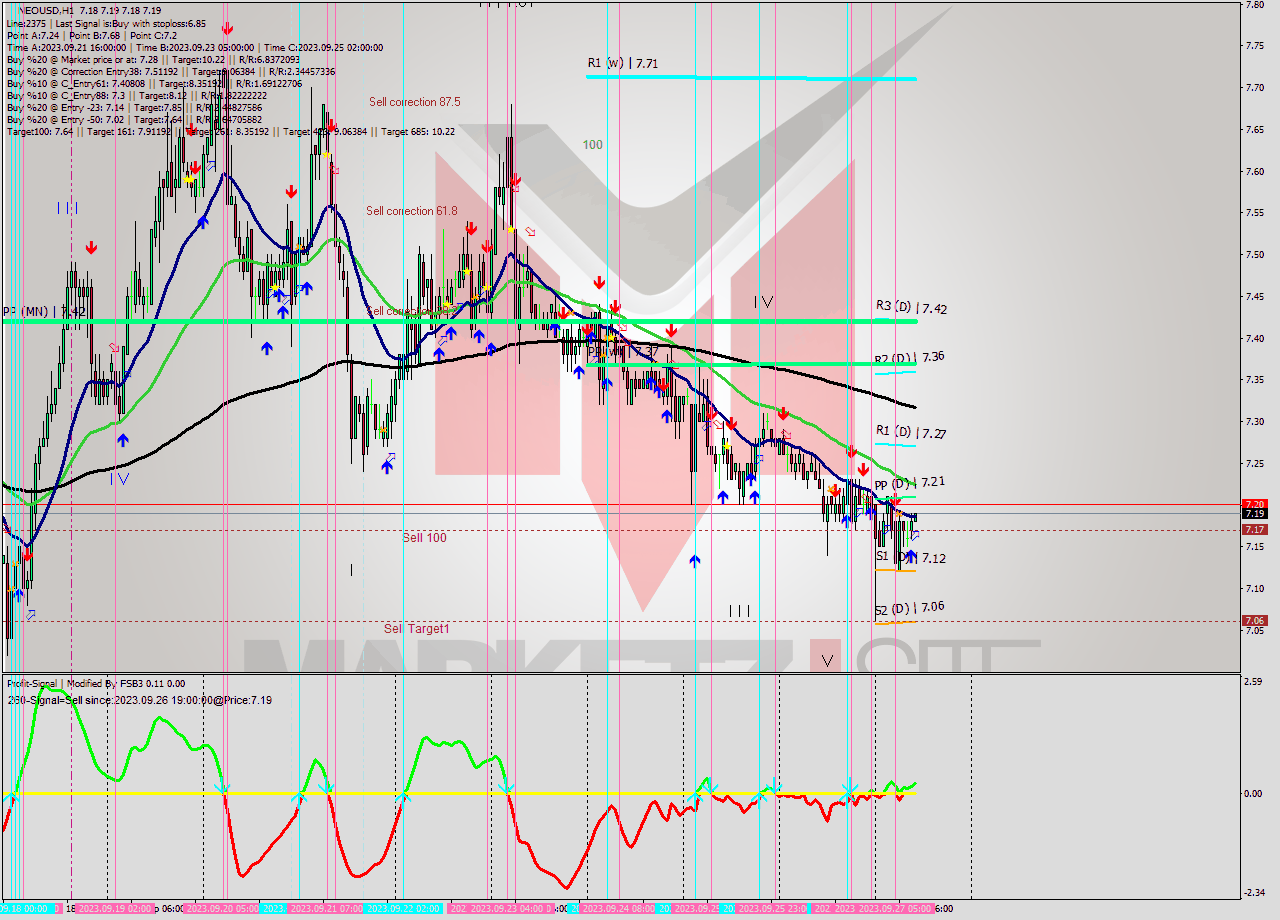Click the black 7.19 current price tag
The height and width of the screenshot is (920, 1280).
coord(1254,514)
